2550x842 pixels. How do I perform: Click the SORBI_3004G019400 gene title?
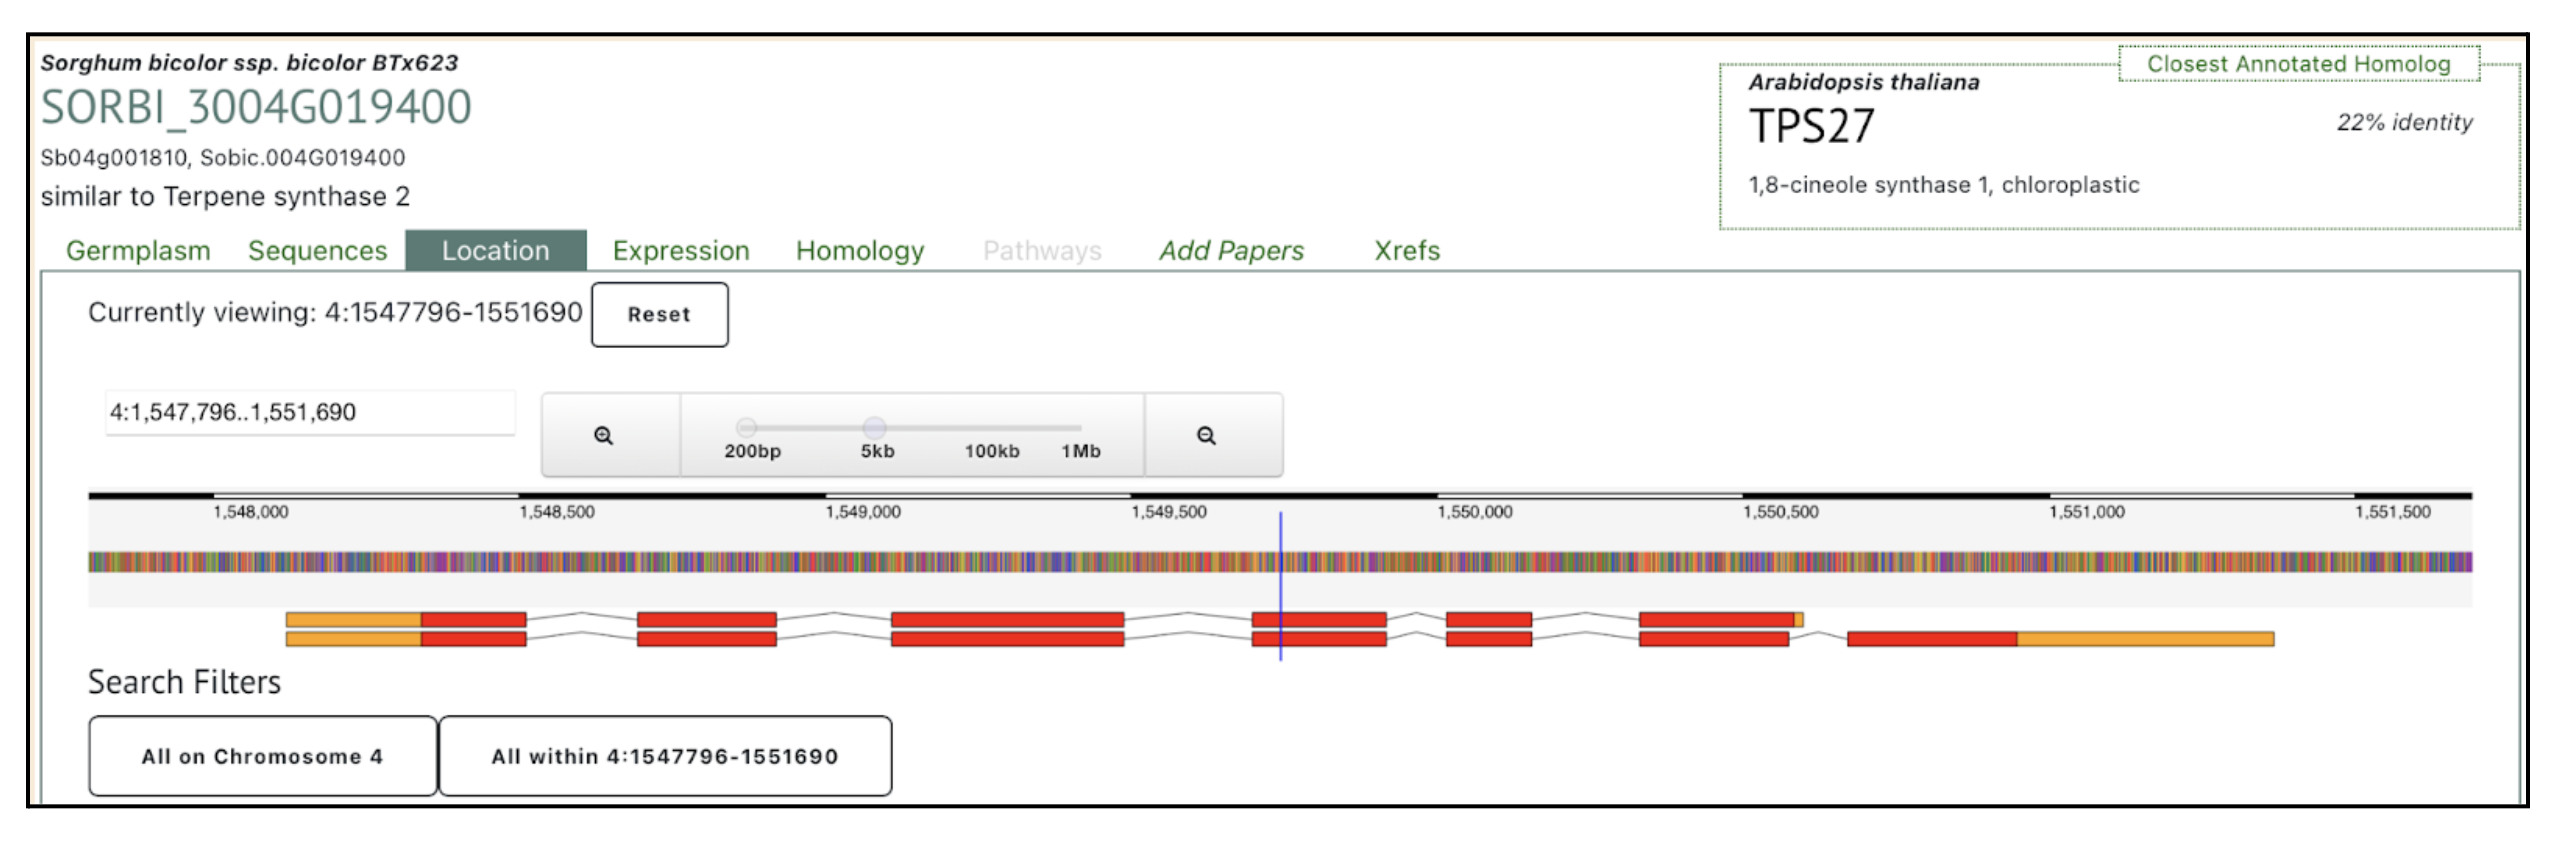pyautogui.click(x=256, y=107)
